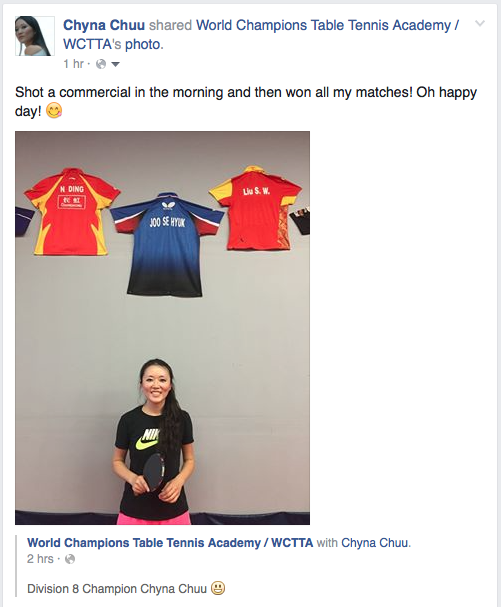
Task: Open the post options chevron menu
Action: pyautogui.click(x=480, y=24)
